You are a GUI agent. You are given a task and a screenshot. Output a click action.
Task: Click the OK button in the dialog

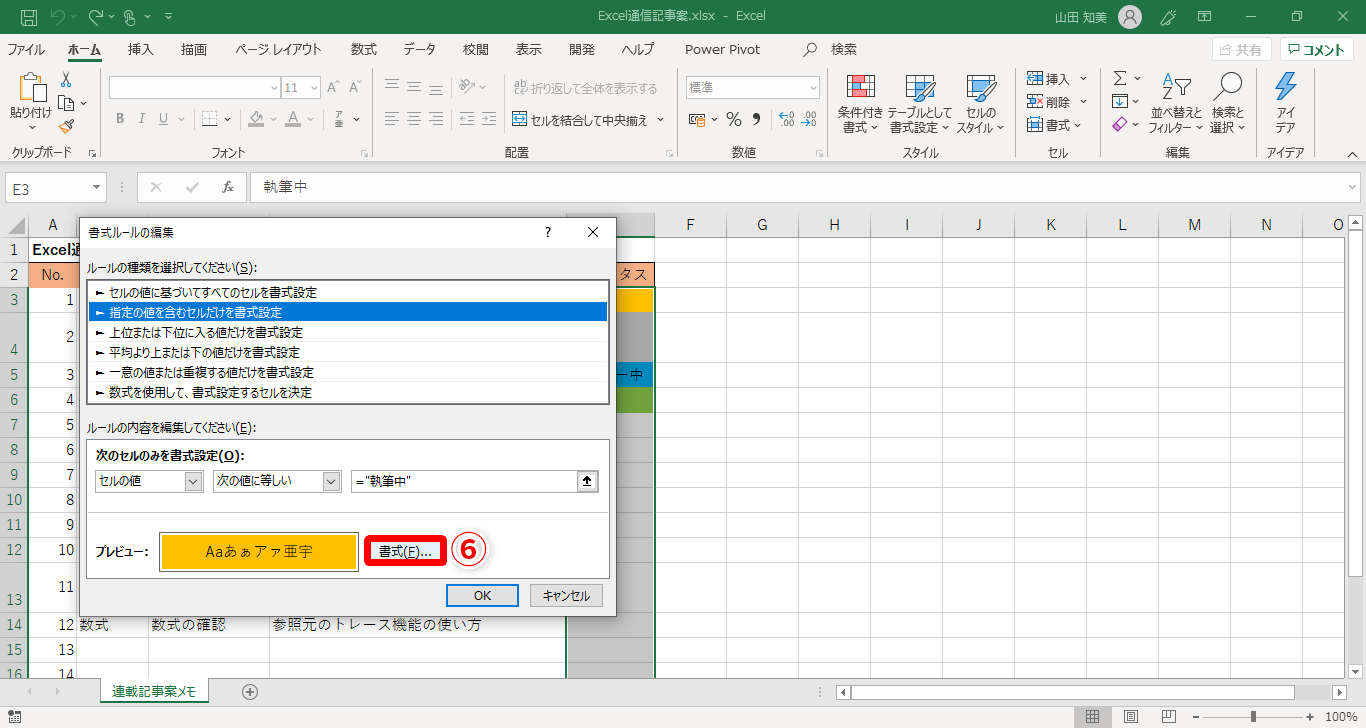click(x=482, y=595)
